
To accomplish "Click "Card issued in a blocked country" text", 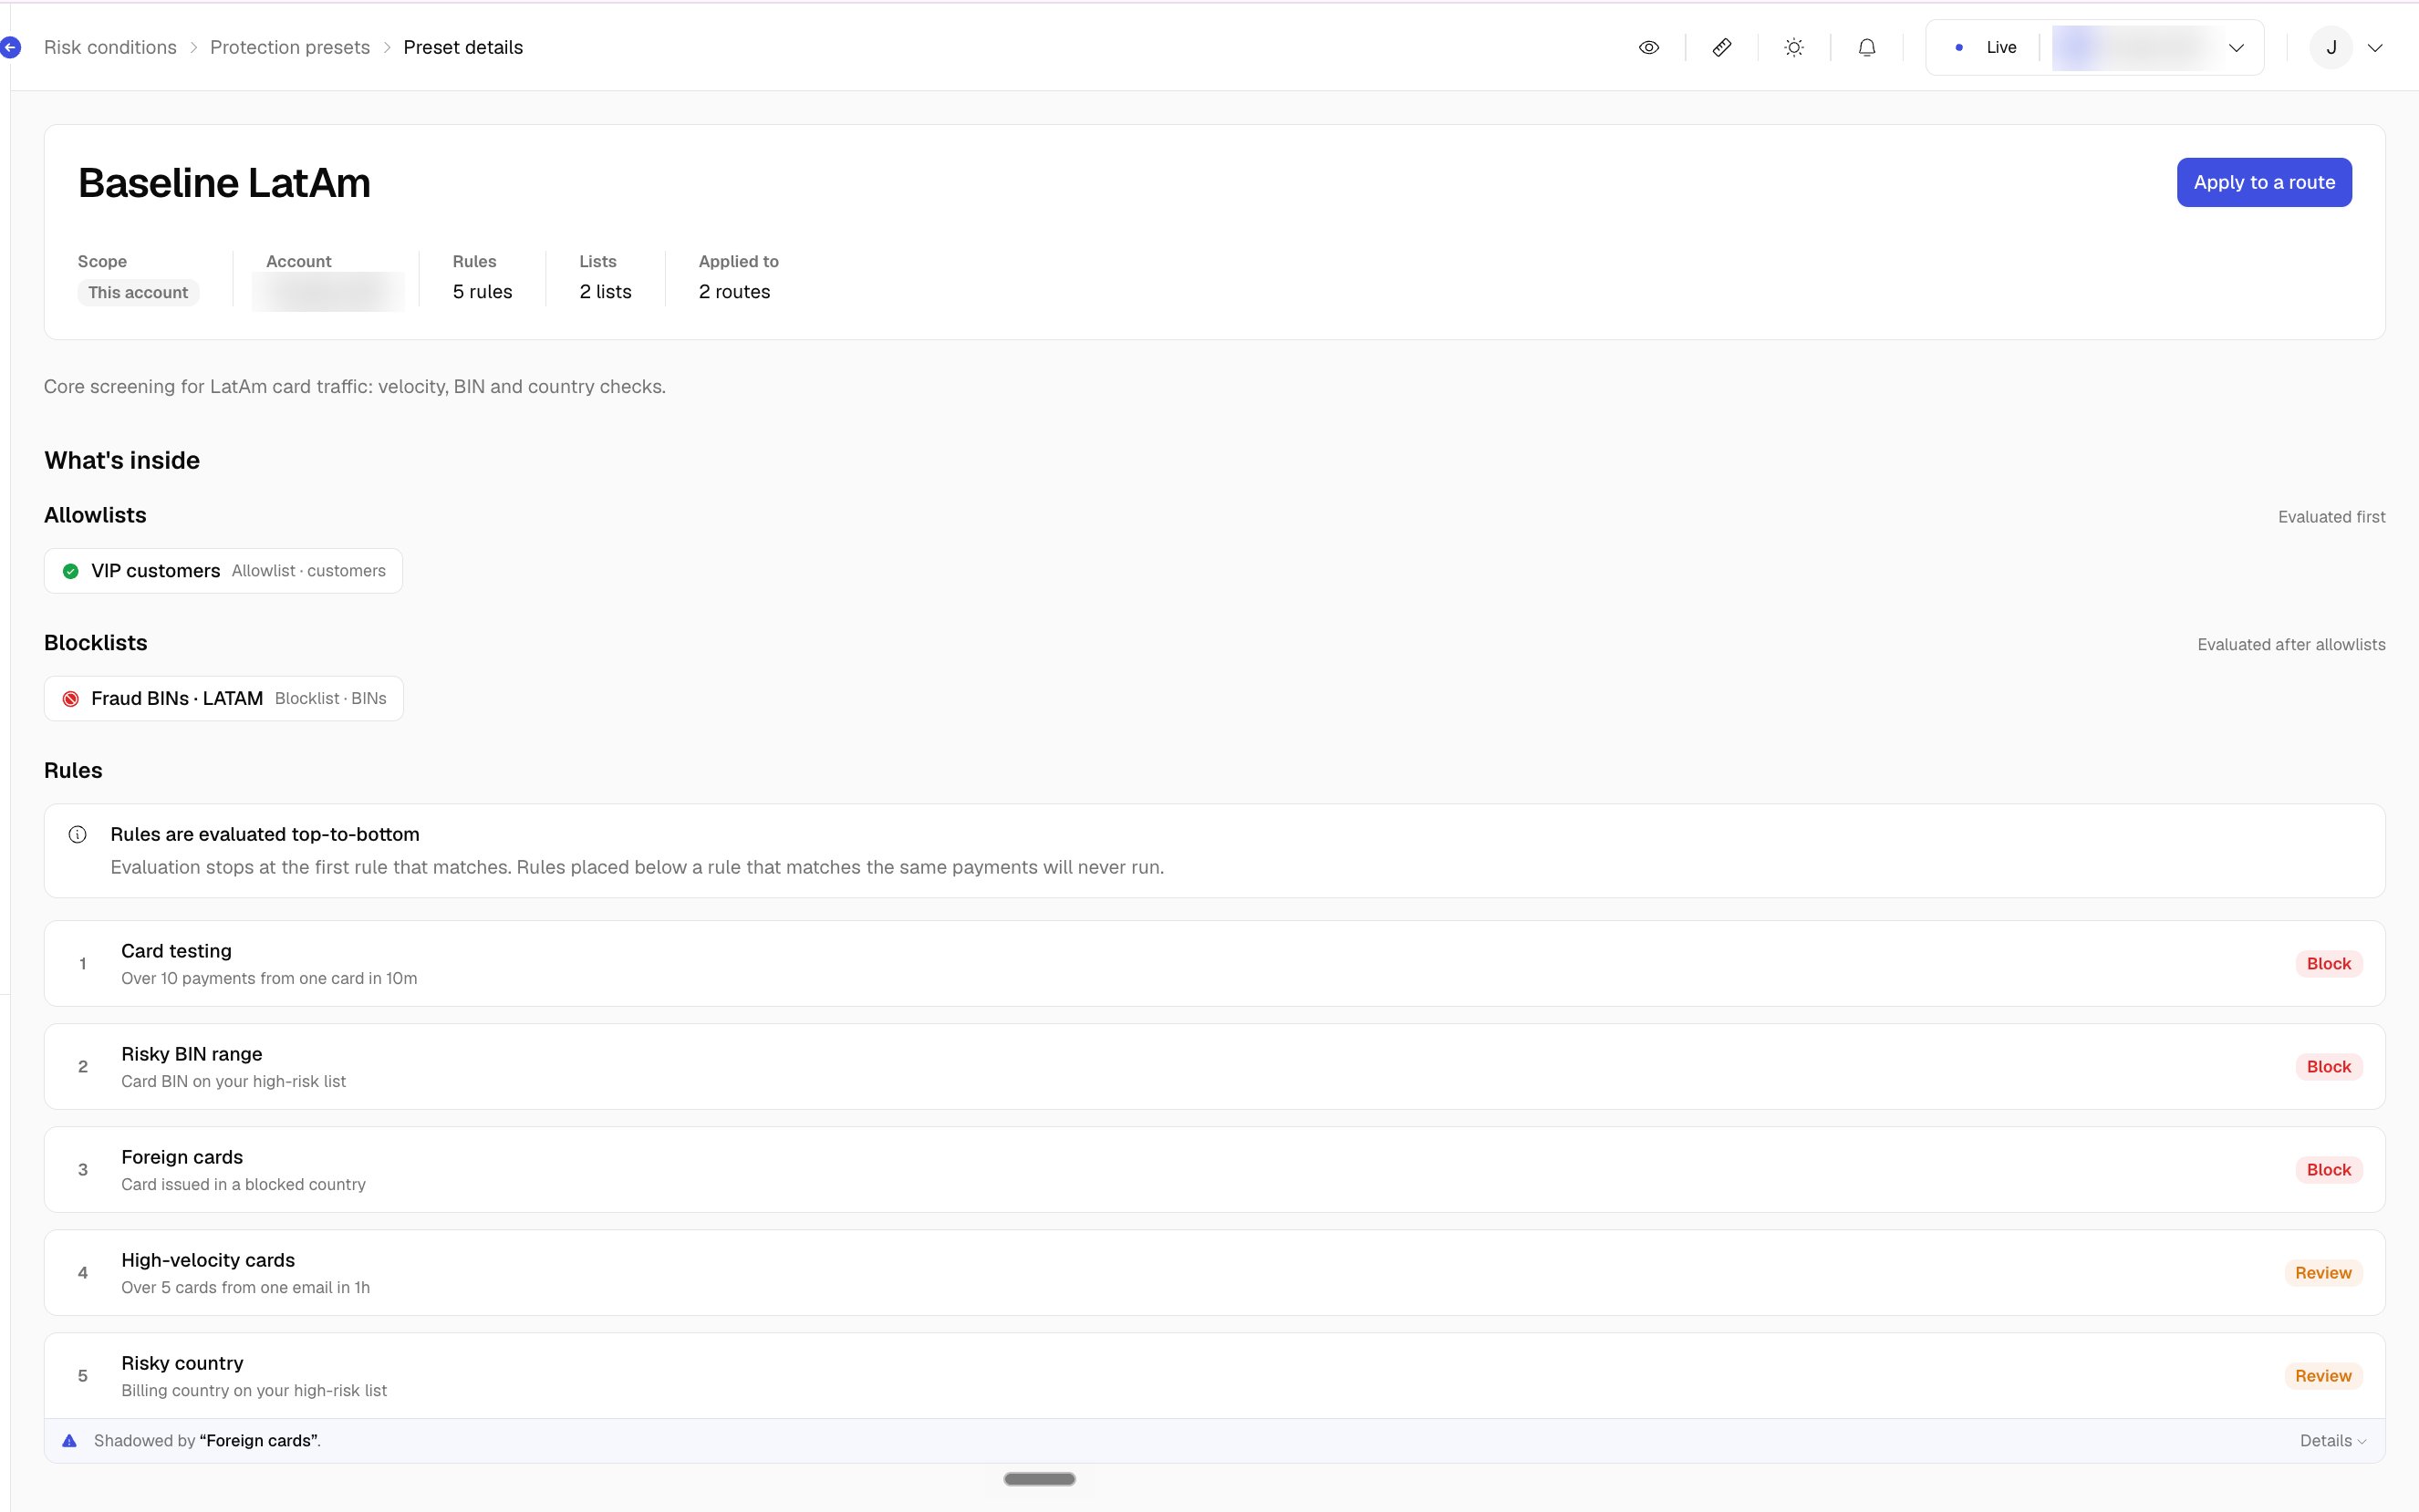I will coord(243,1184).
